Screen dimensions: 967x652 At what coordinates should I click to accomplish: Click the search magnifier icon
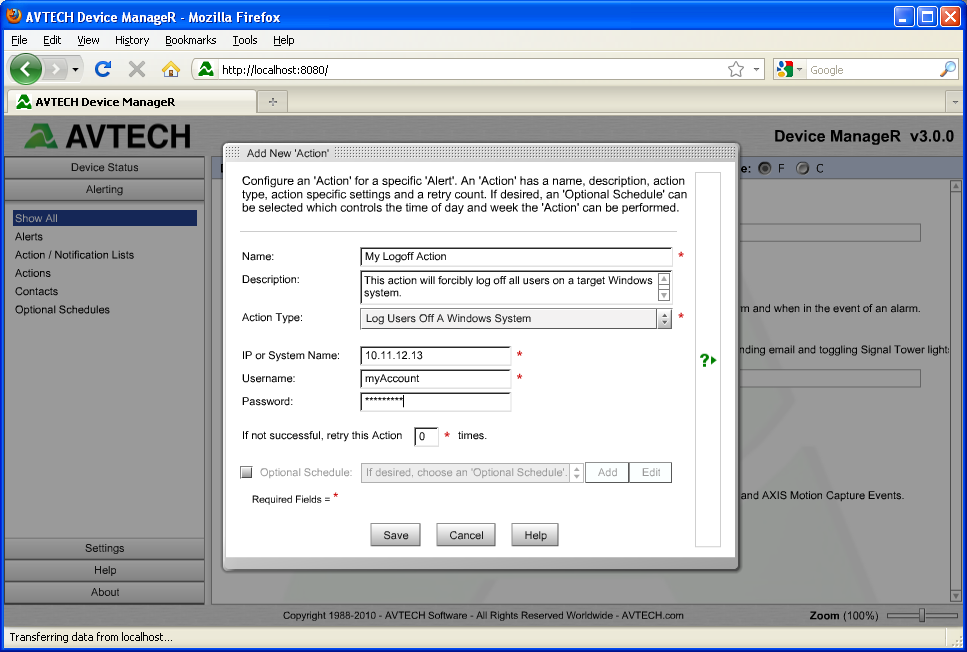point(947,69)
